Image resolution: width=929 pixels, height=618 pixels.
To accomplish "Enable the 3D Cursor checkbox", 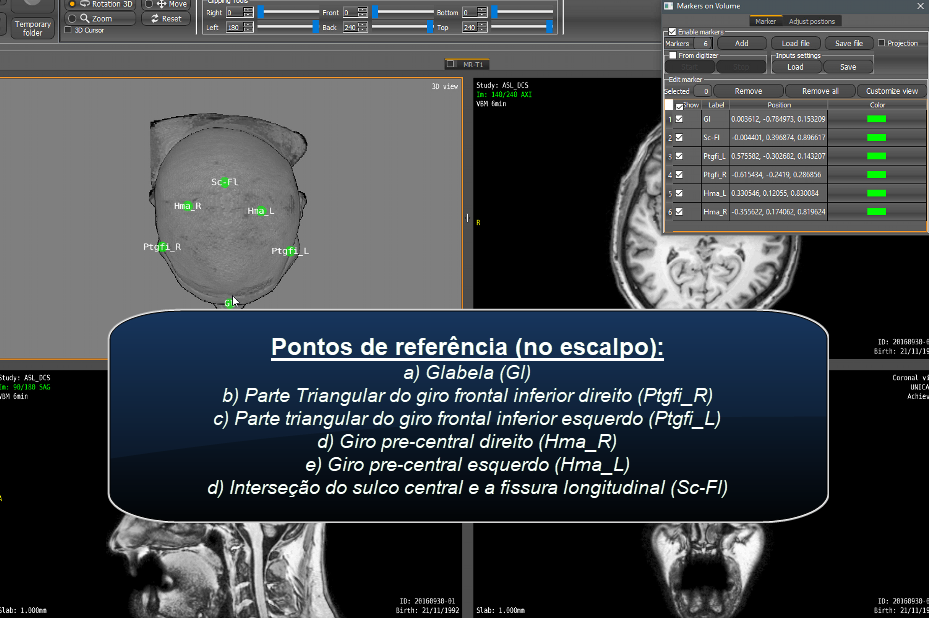I will pyautogui.click(x=68, y=30).
